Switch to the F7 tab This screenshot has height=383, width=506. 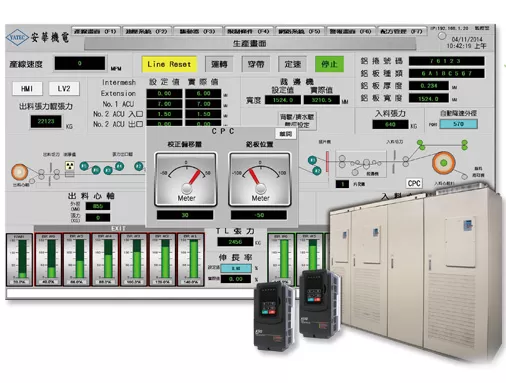[x=402, y=31]
